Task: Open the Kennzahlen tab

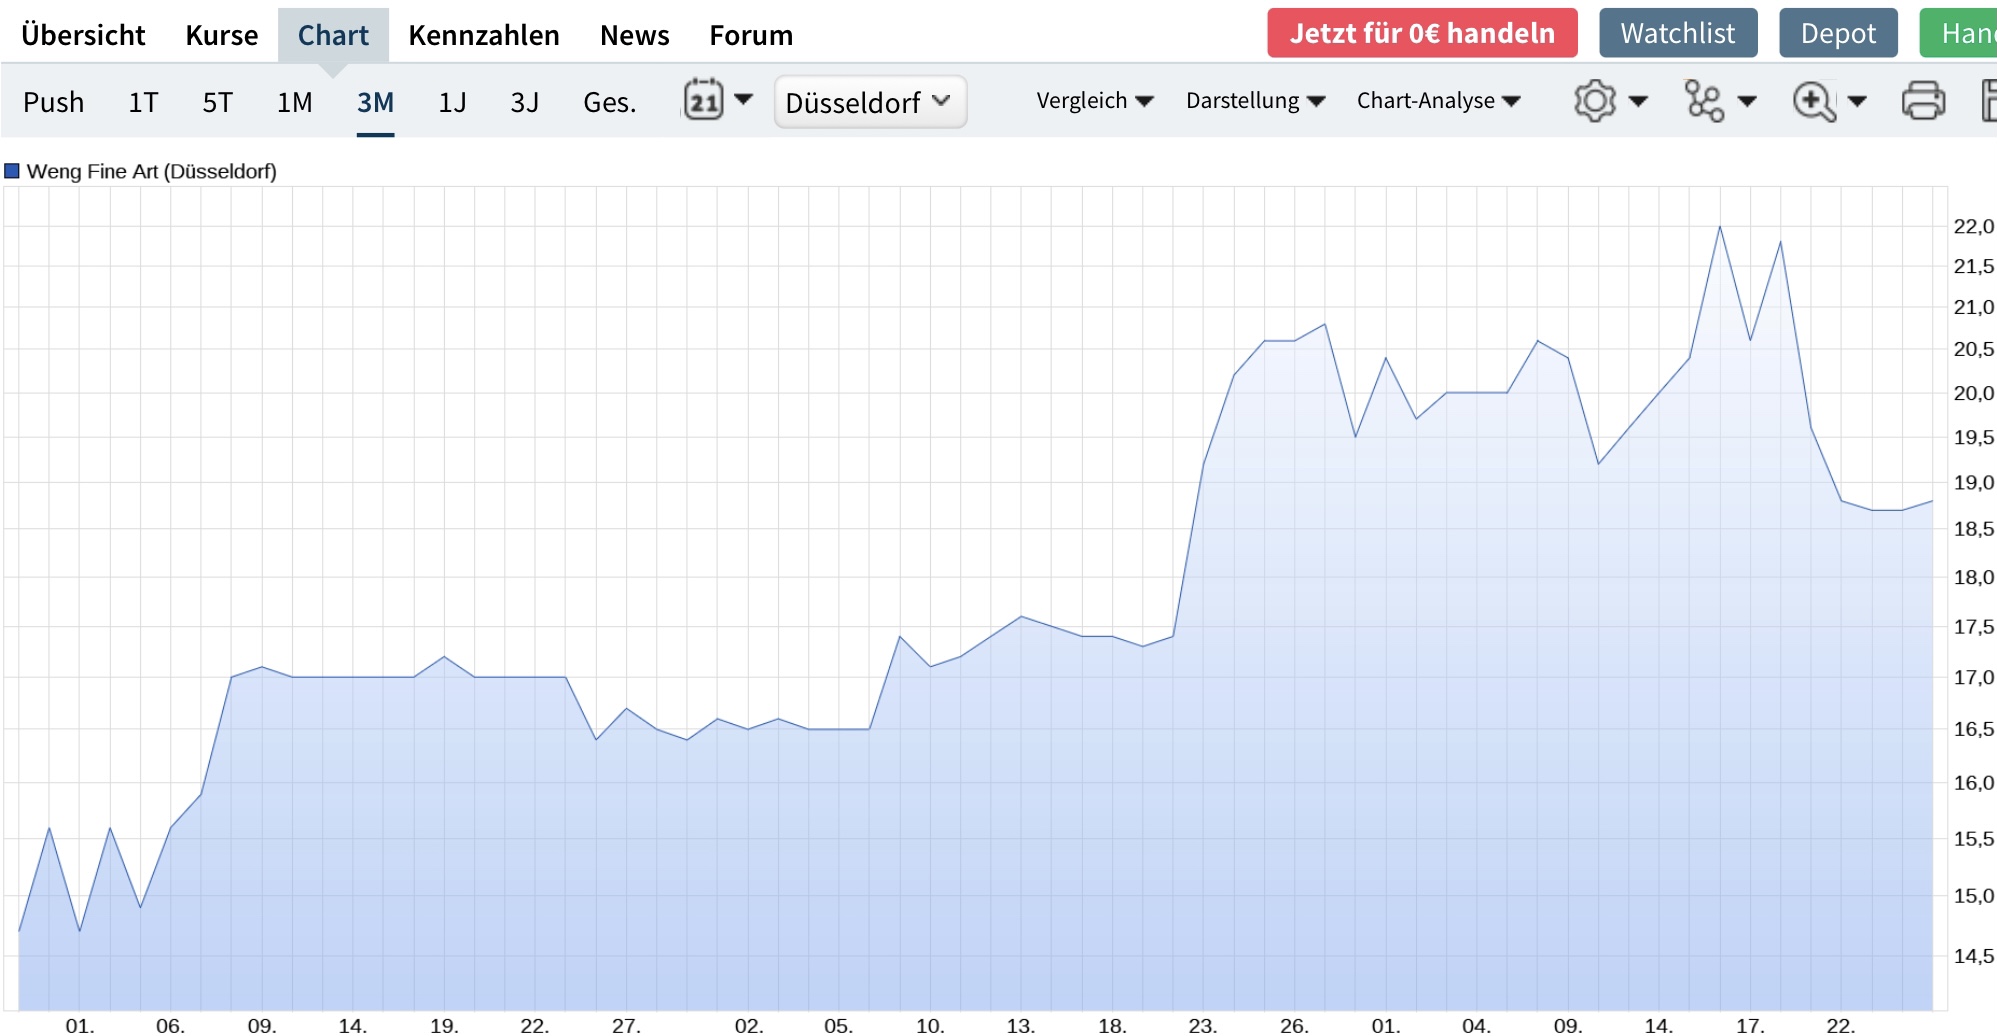Action: tap(484, 35)
